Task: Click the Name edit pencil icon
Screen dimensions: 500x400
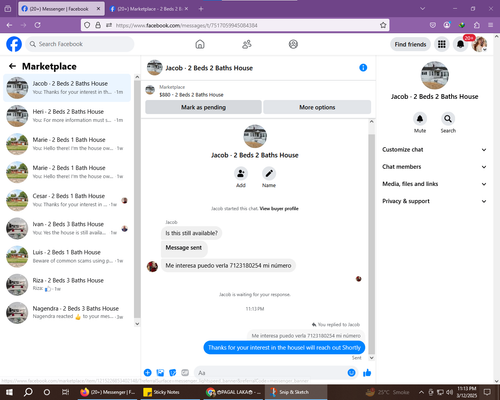Action: click(269, 174)
